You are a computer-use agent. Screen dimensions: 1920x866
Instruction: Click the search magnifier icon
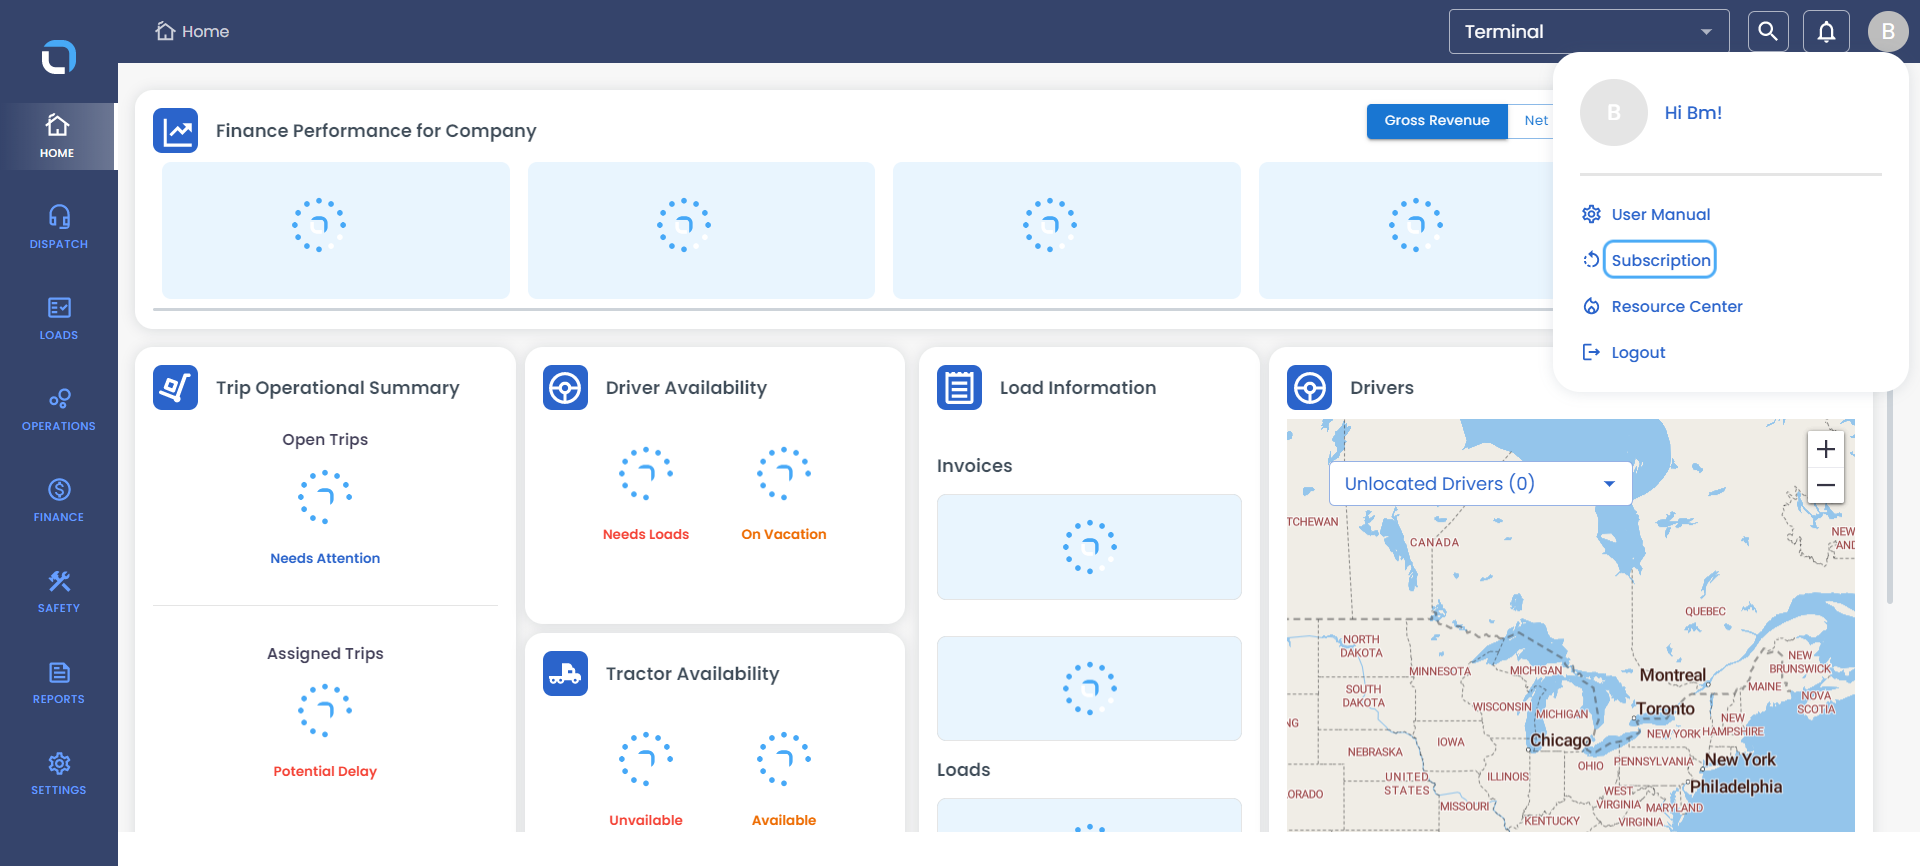click(x=1768, y=31)
